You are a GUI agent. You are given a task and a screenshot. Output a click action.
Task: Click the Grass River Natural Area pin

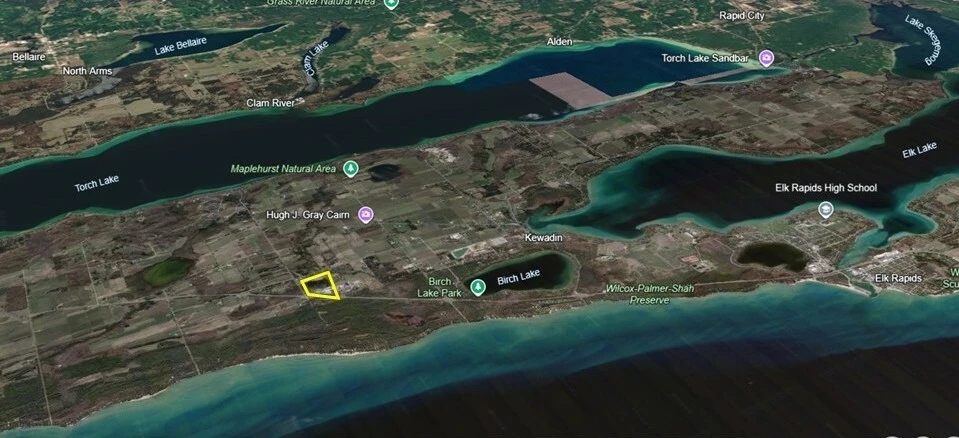click(x=391, y=3)
